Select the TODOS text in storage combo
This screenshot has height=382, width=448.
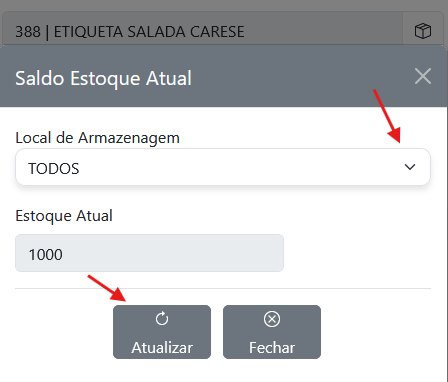(x=54, y=168)
